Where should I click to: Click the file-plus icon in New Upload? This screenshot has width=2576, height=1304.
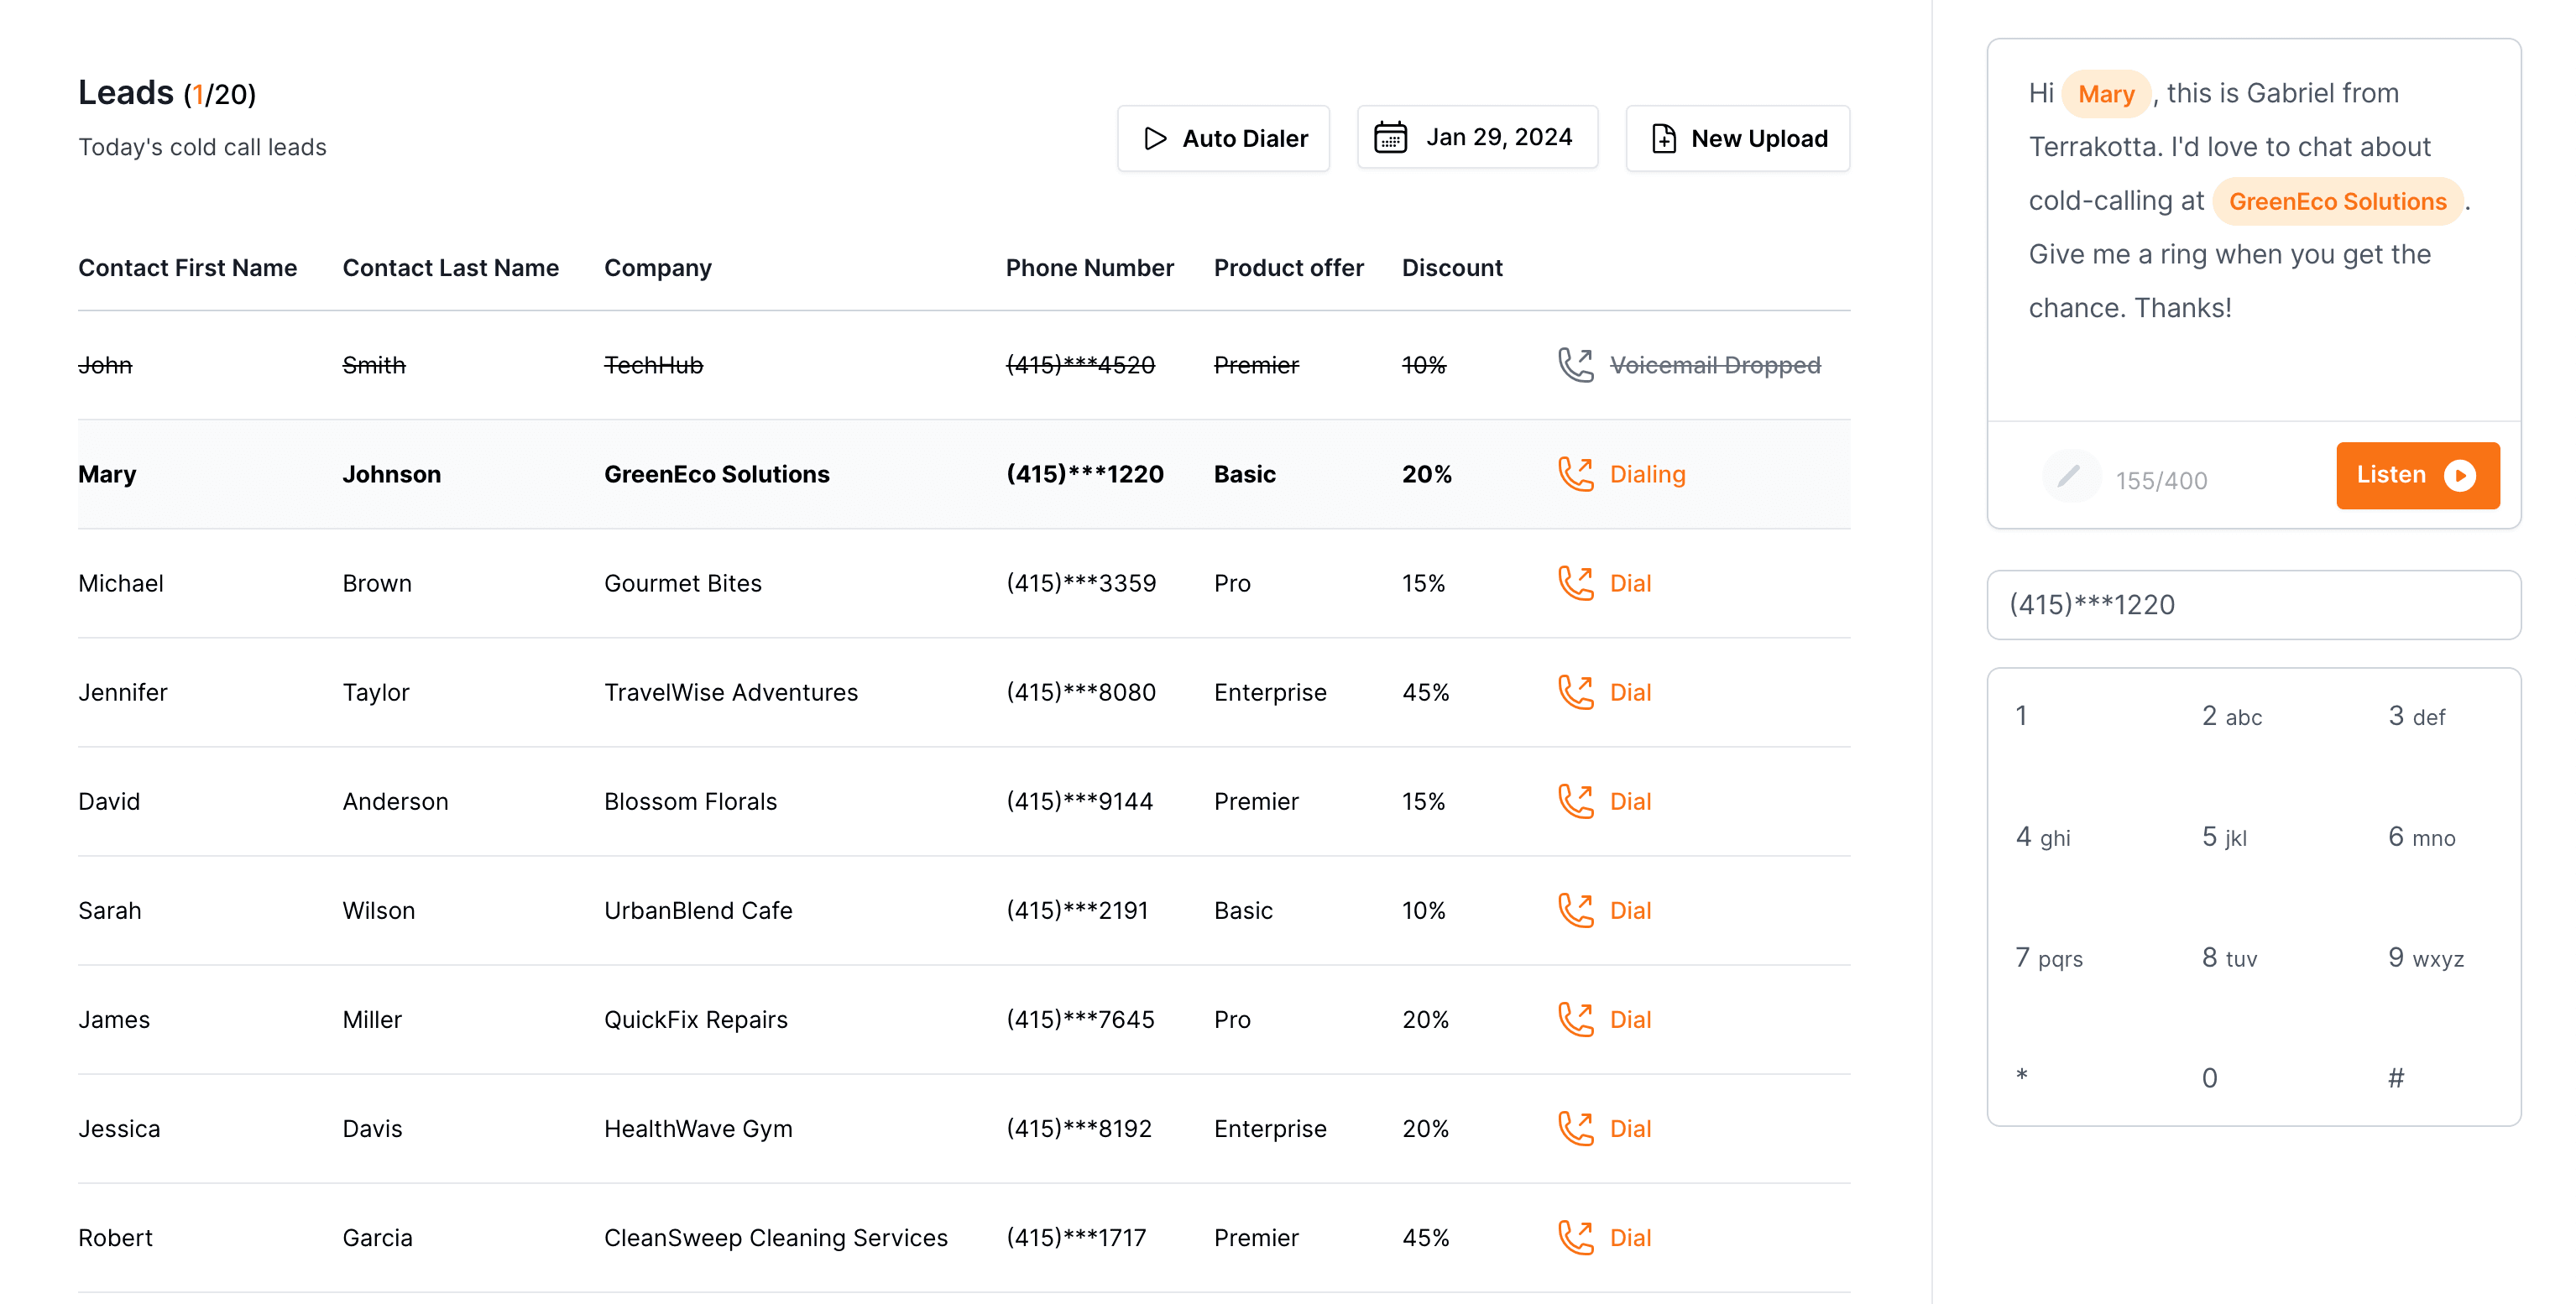pyautogui.click(x=1664, y=139)
